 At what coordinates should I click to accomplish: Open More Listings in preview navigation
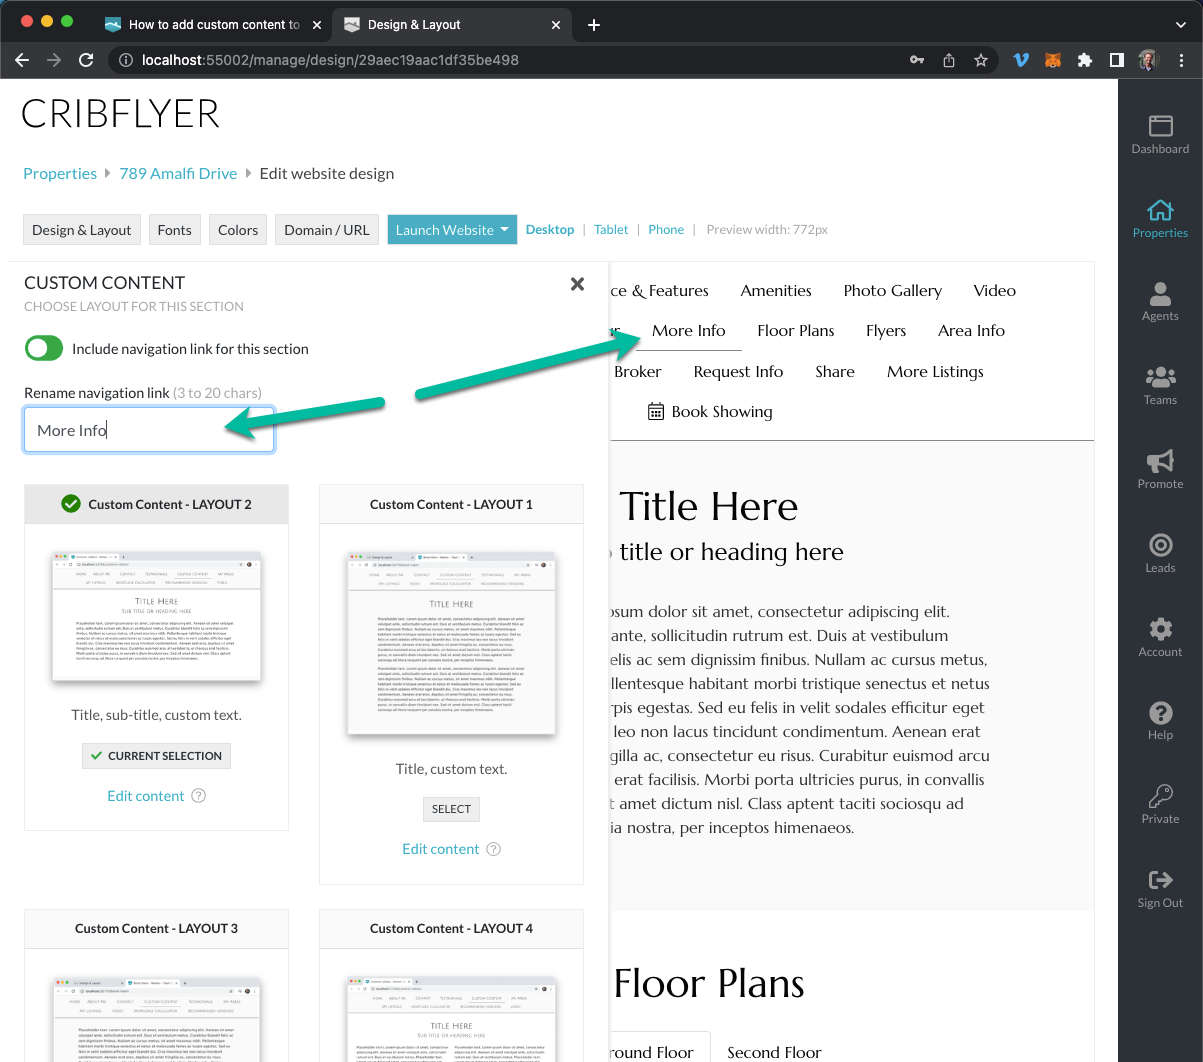pyautogui.click(x=935, y=372)
